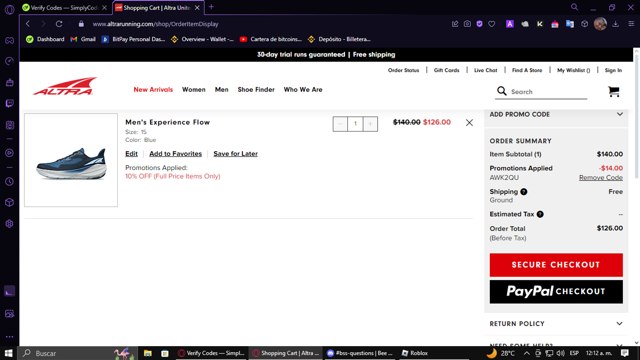Open My Wishlist link
The image size is (640, 360).
pos(573,70)
